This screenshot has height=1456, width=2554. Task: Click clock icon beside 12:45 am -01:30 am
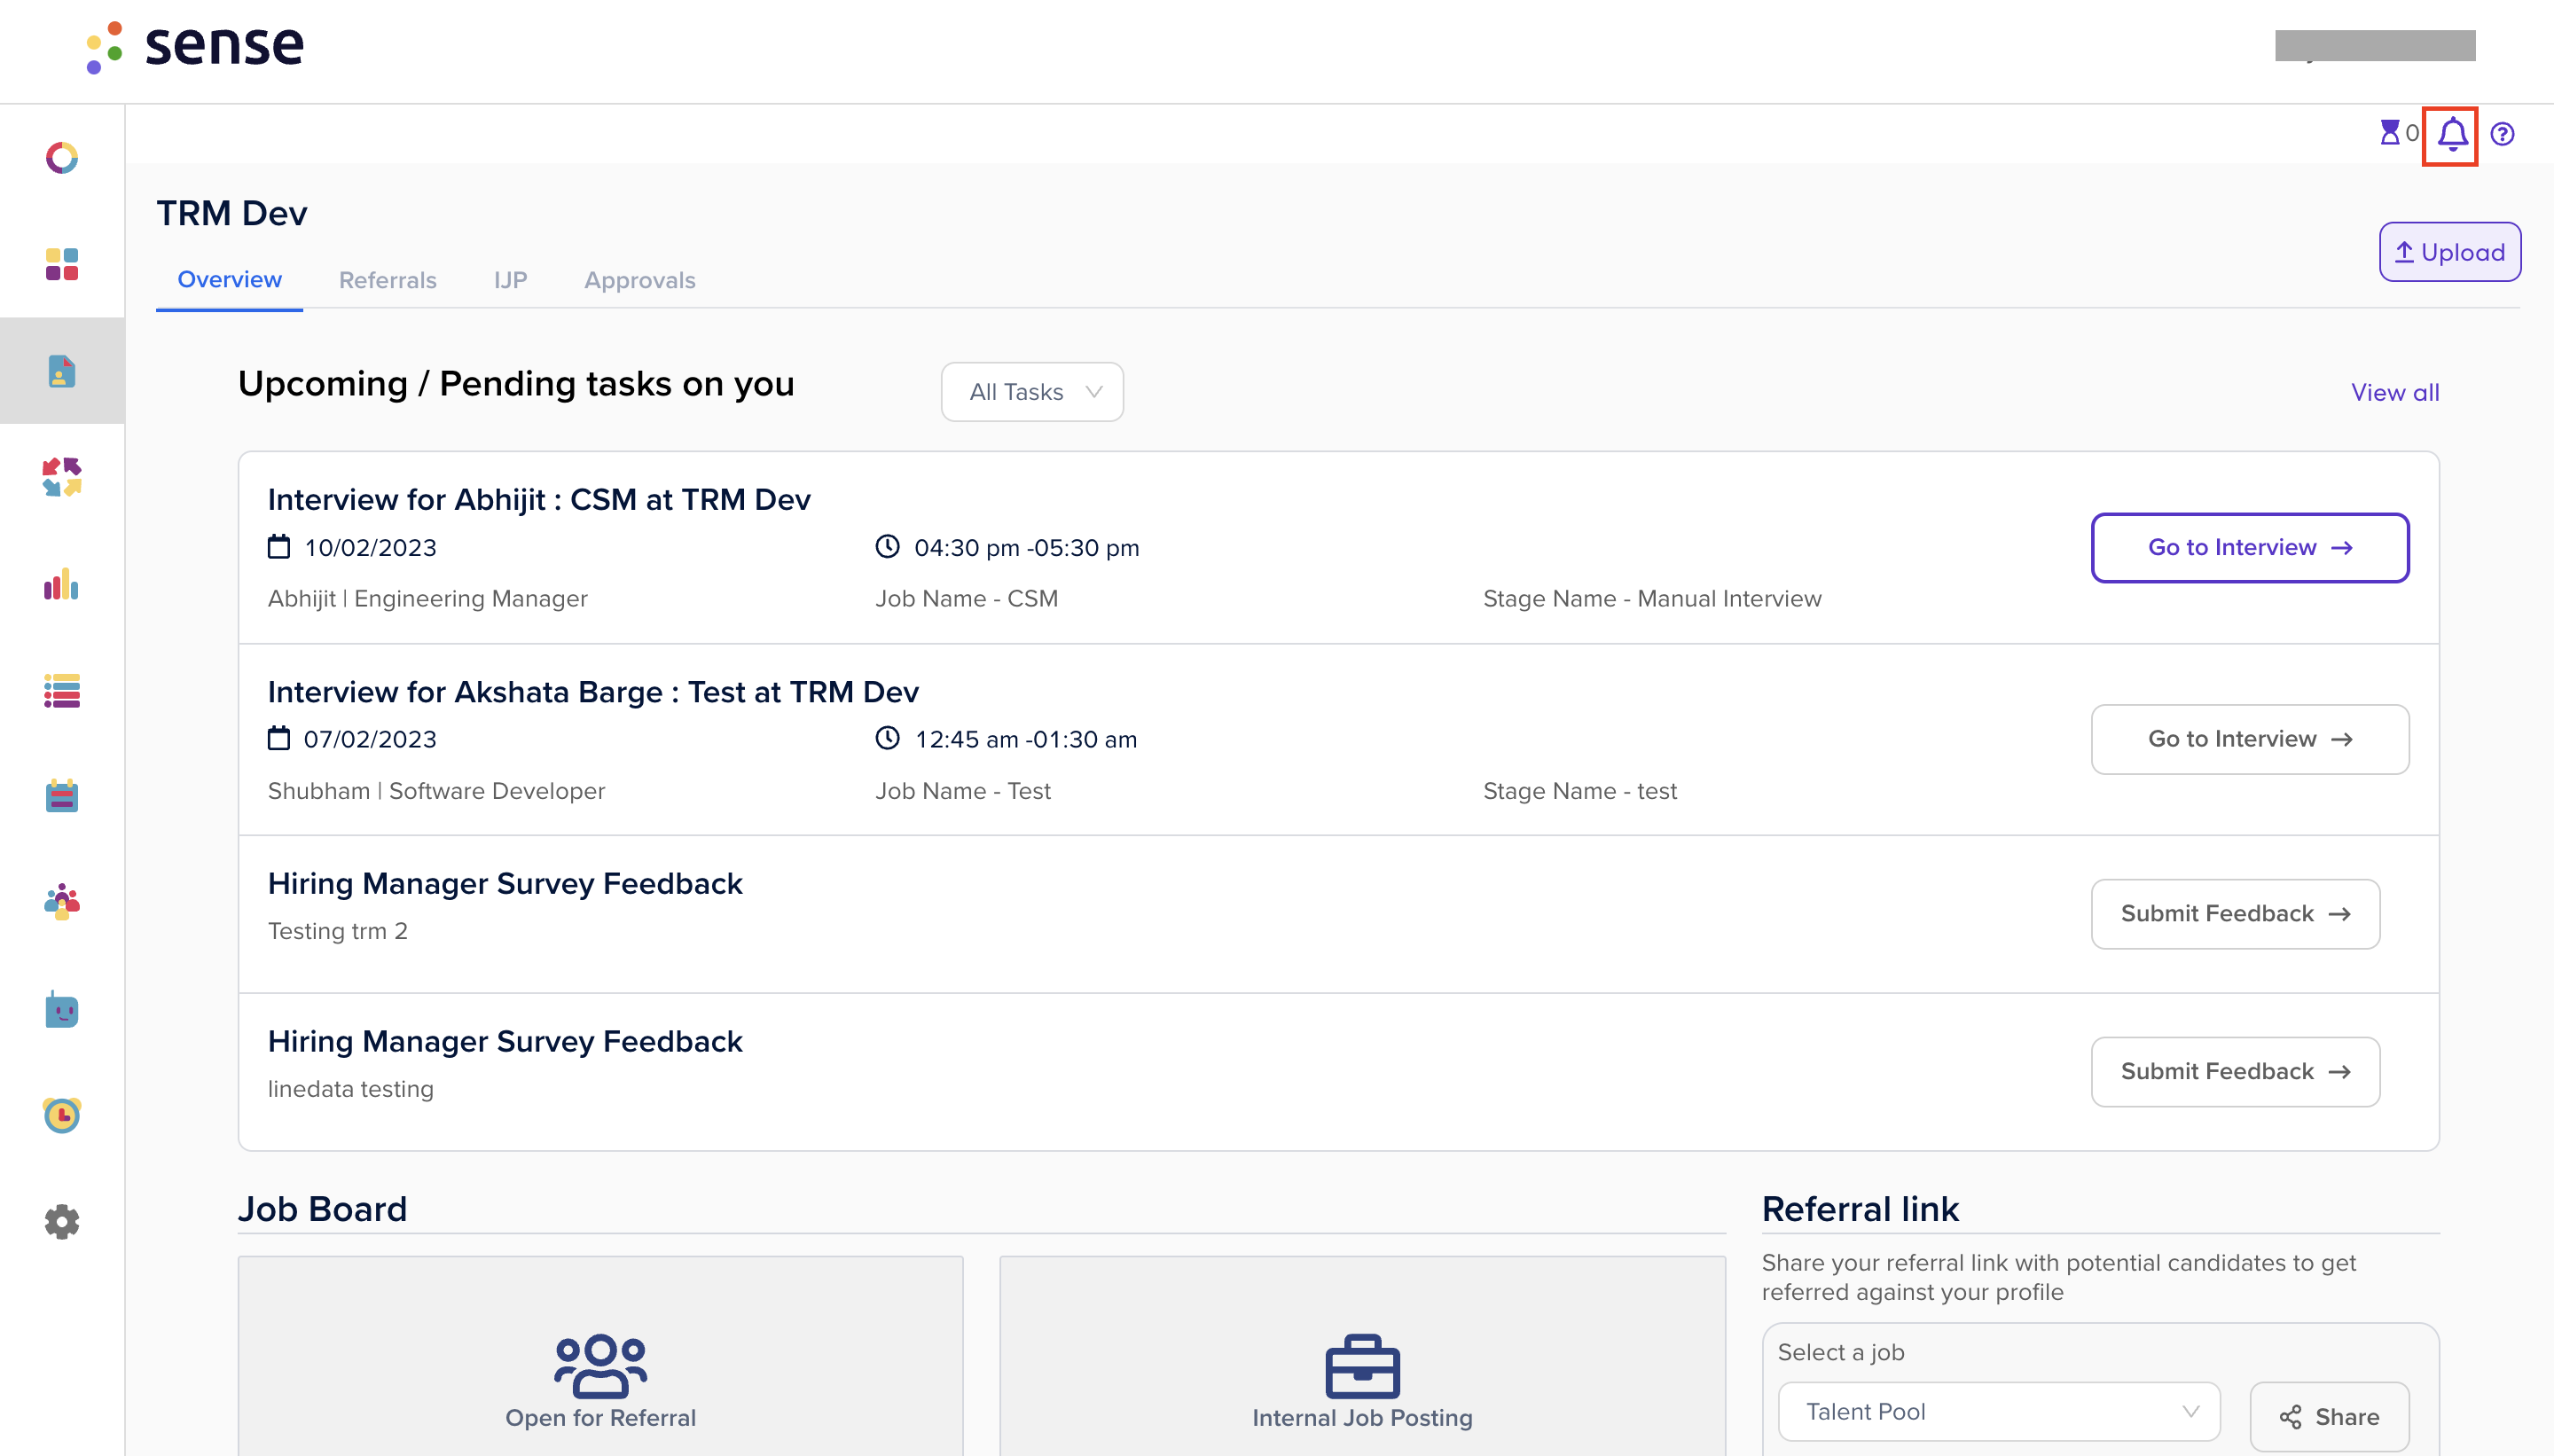pos(887,738)
